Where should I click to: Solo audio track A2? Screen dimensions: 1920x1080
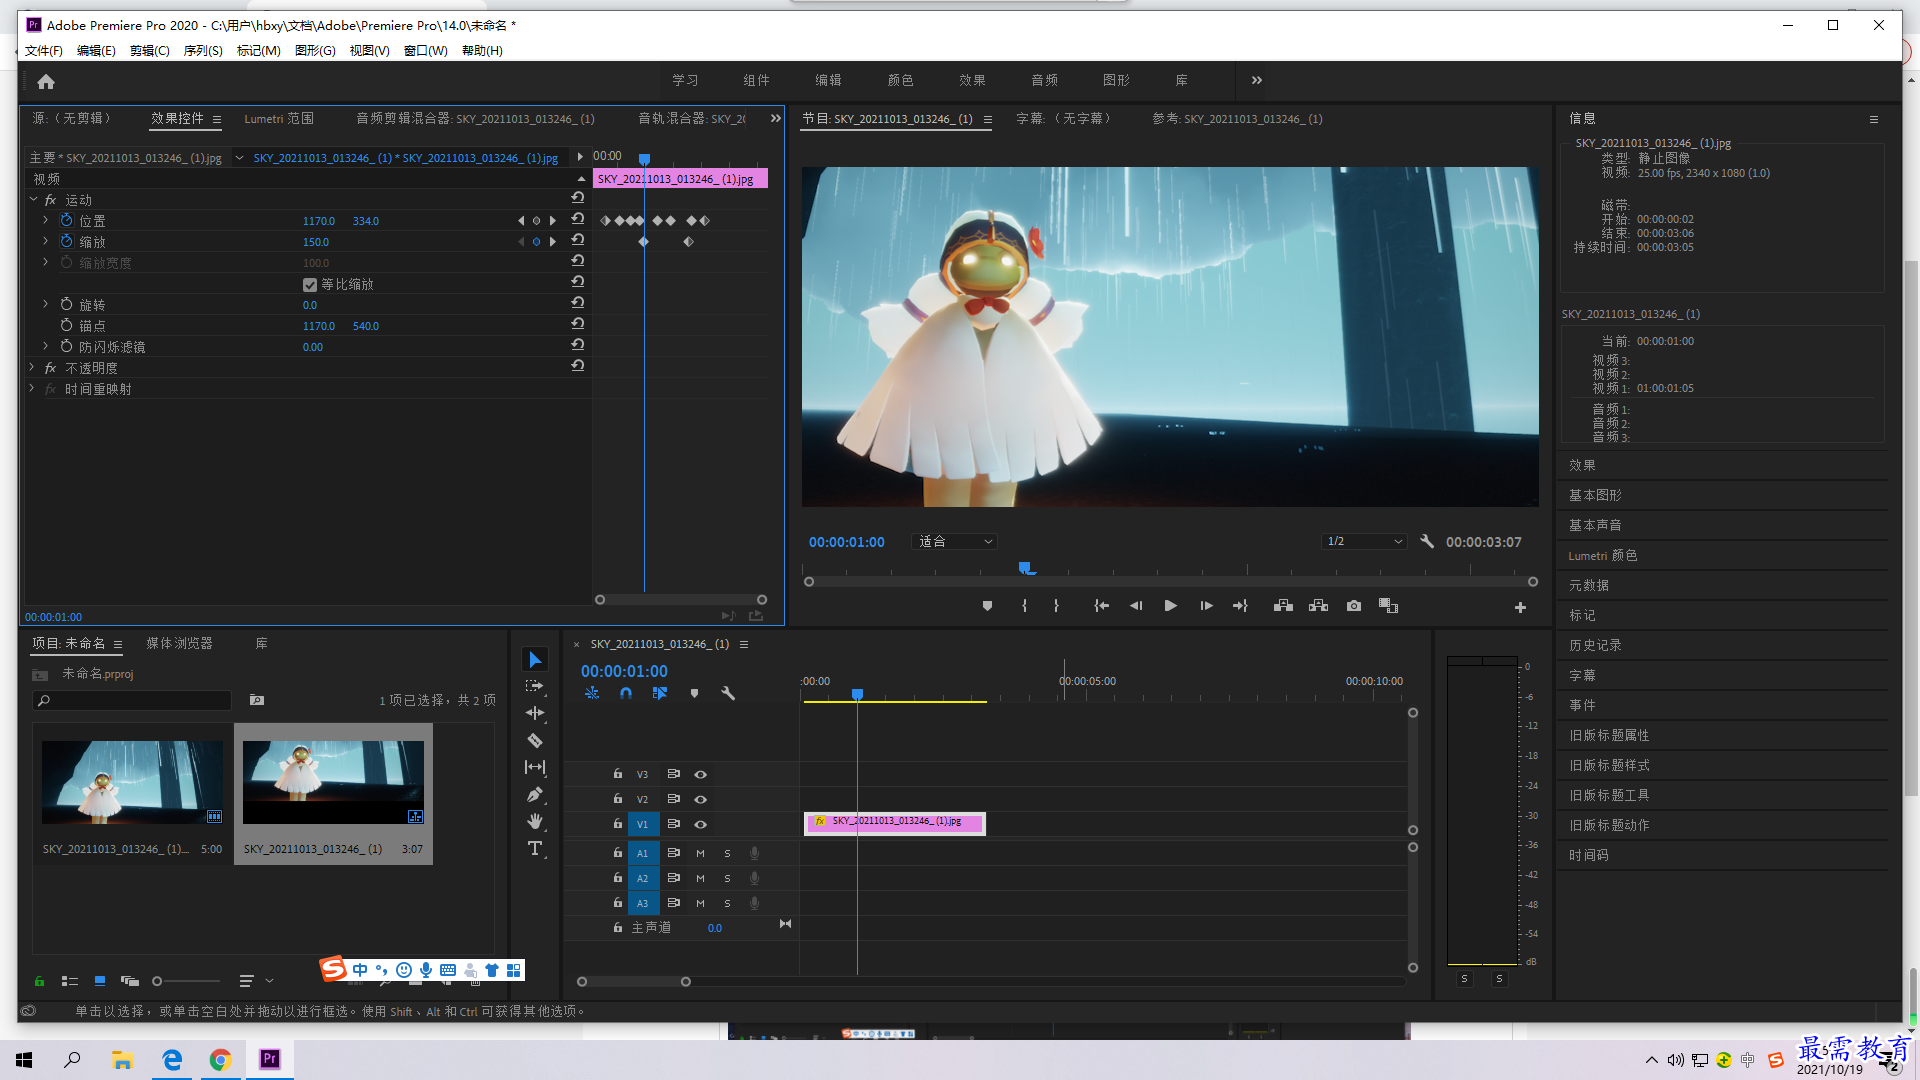pos(727,878)
